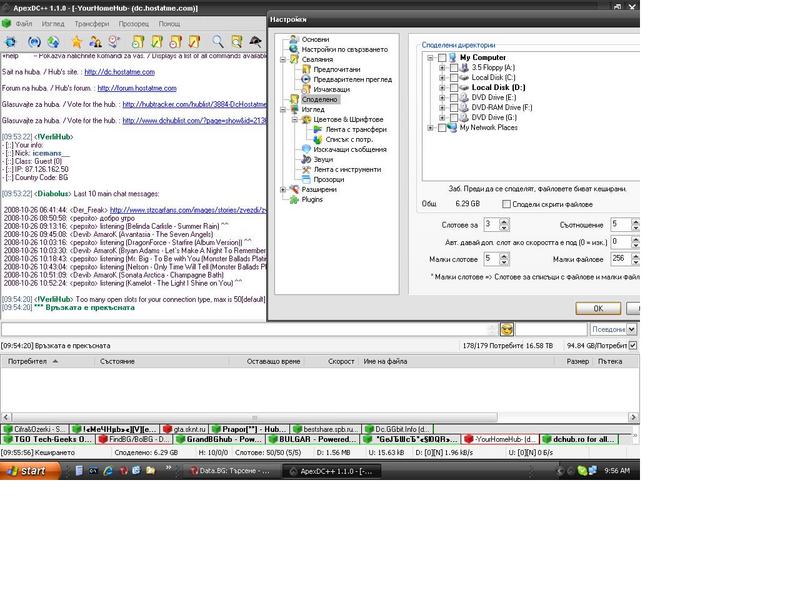The width and height of the screenshot is (800, 600).
Task: Click the Windows start button
Action: pyautogui.click(x=30, y=470)
